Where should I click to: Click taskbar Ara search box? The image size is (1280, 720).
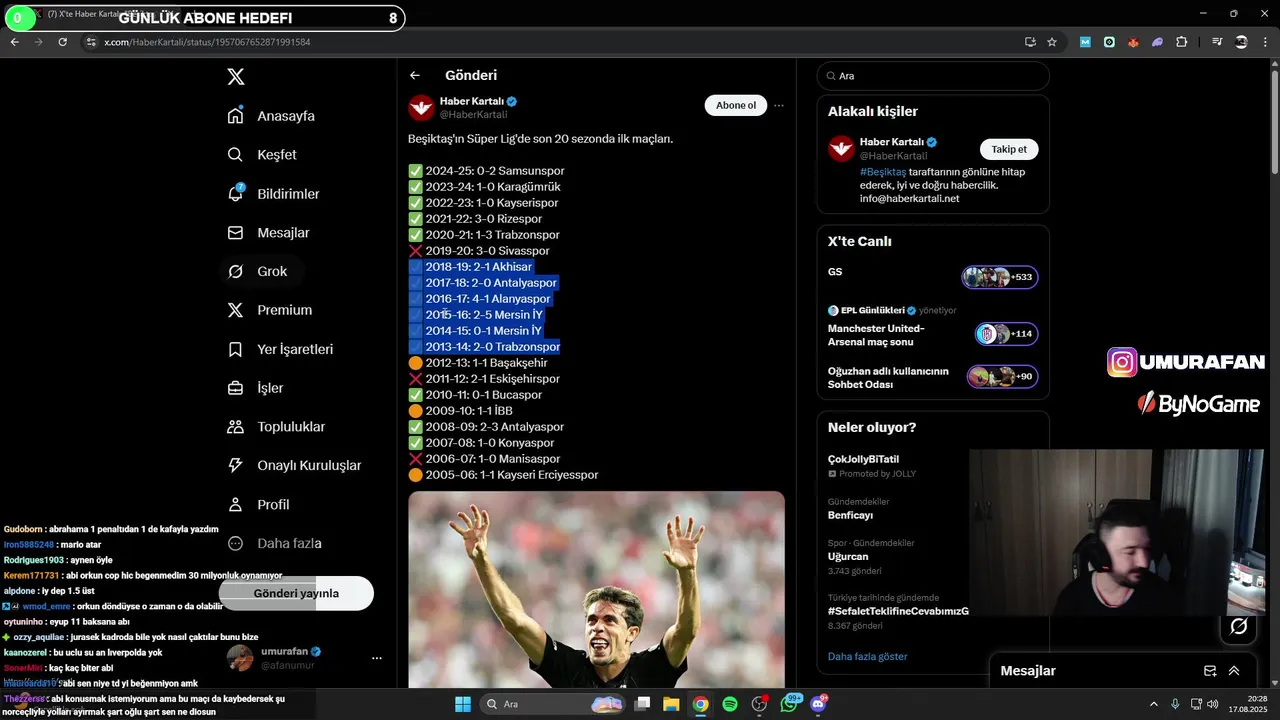pyautogui.click(x=552, y=704)
